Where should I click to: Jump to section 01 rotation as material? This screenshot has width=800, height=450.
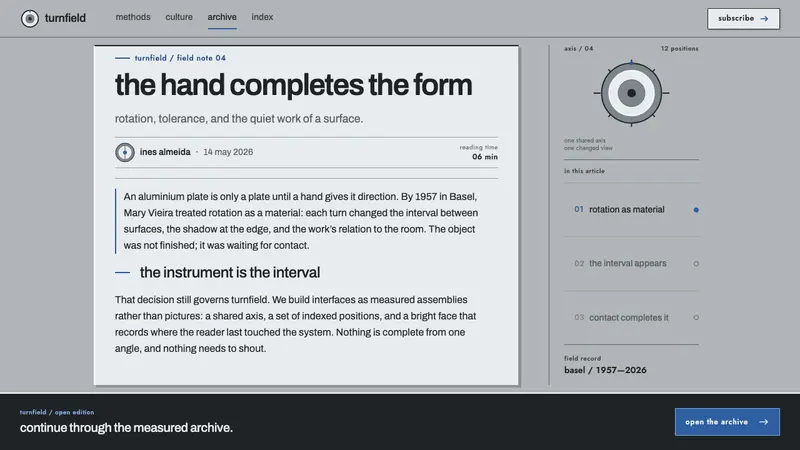[631, 210]
